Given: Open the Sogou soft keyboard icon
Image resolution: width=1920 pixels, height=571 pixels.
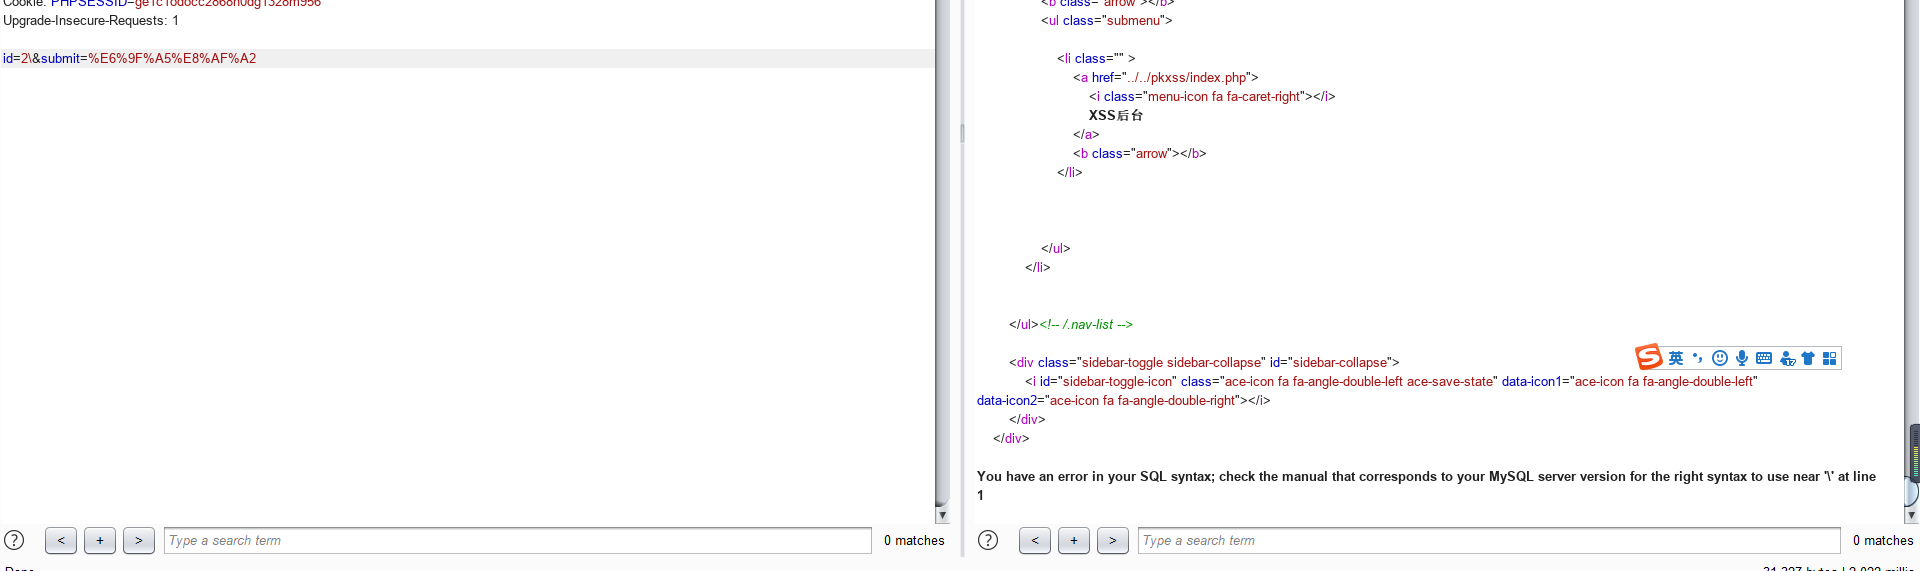Looking at the screenshot, I should (1764, 358).
